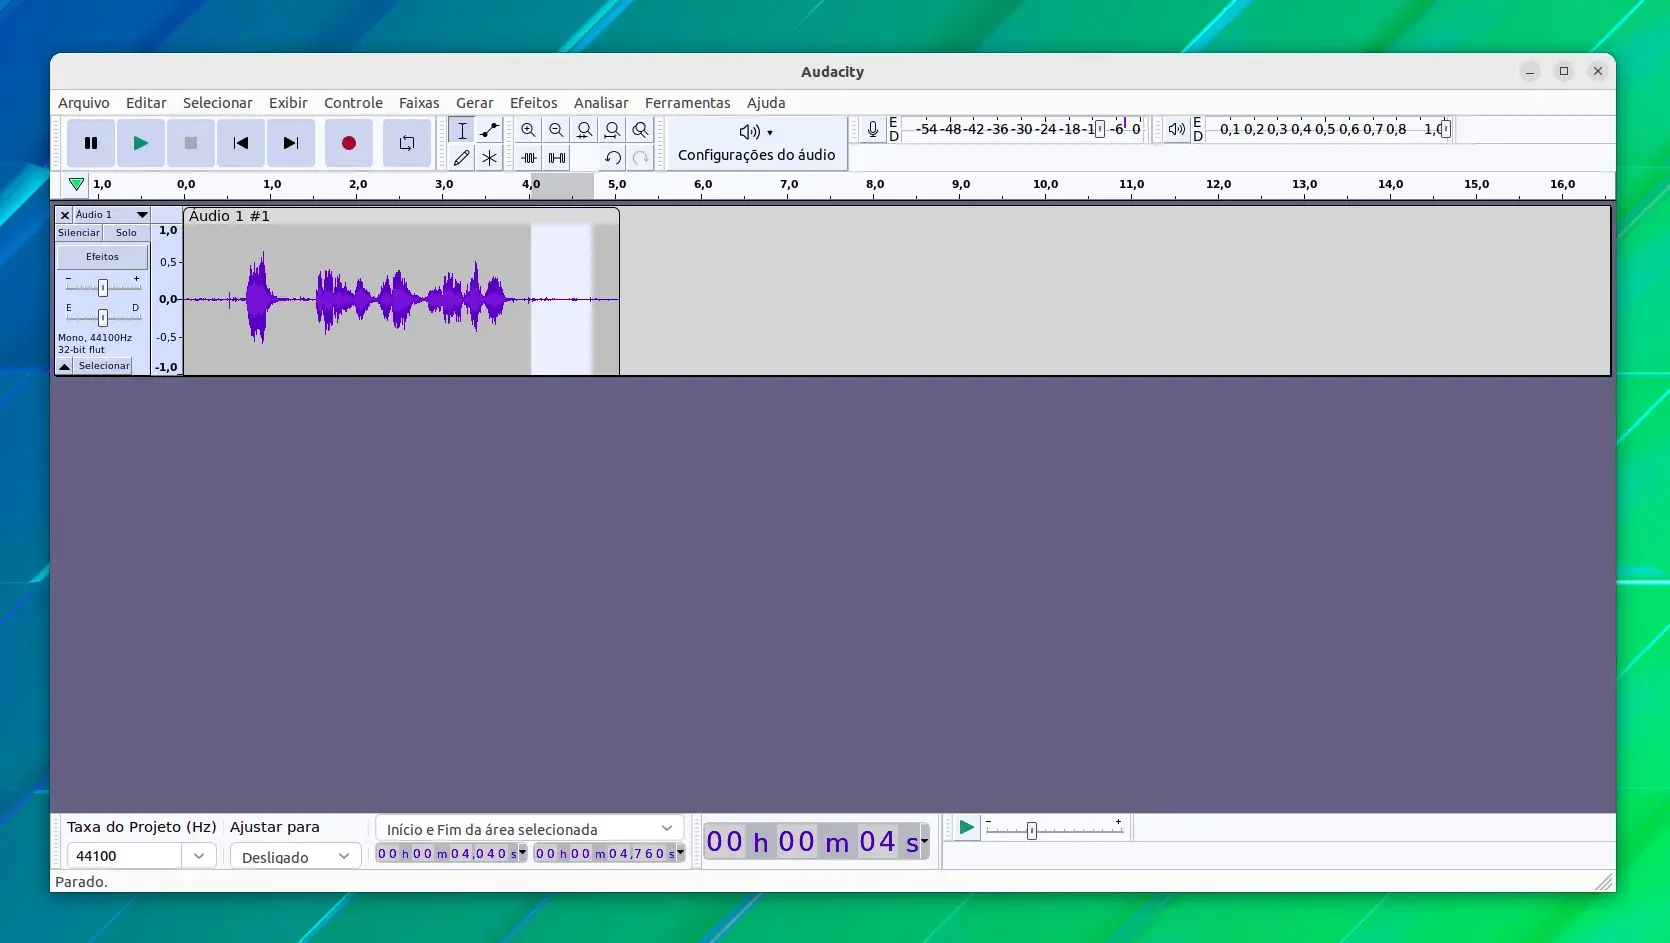Click the Zoom Toggle icon

(641, 130)
